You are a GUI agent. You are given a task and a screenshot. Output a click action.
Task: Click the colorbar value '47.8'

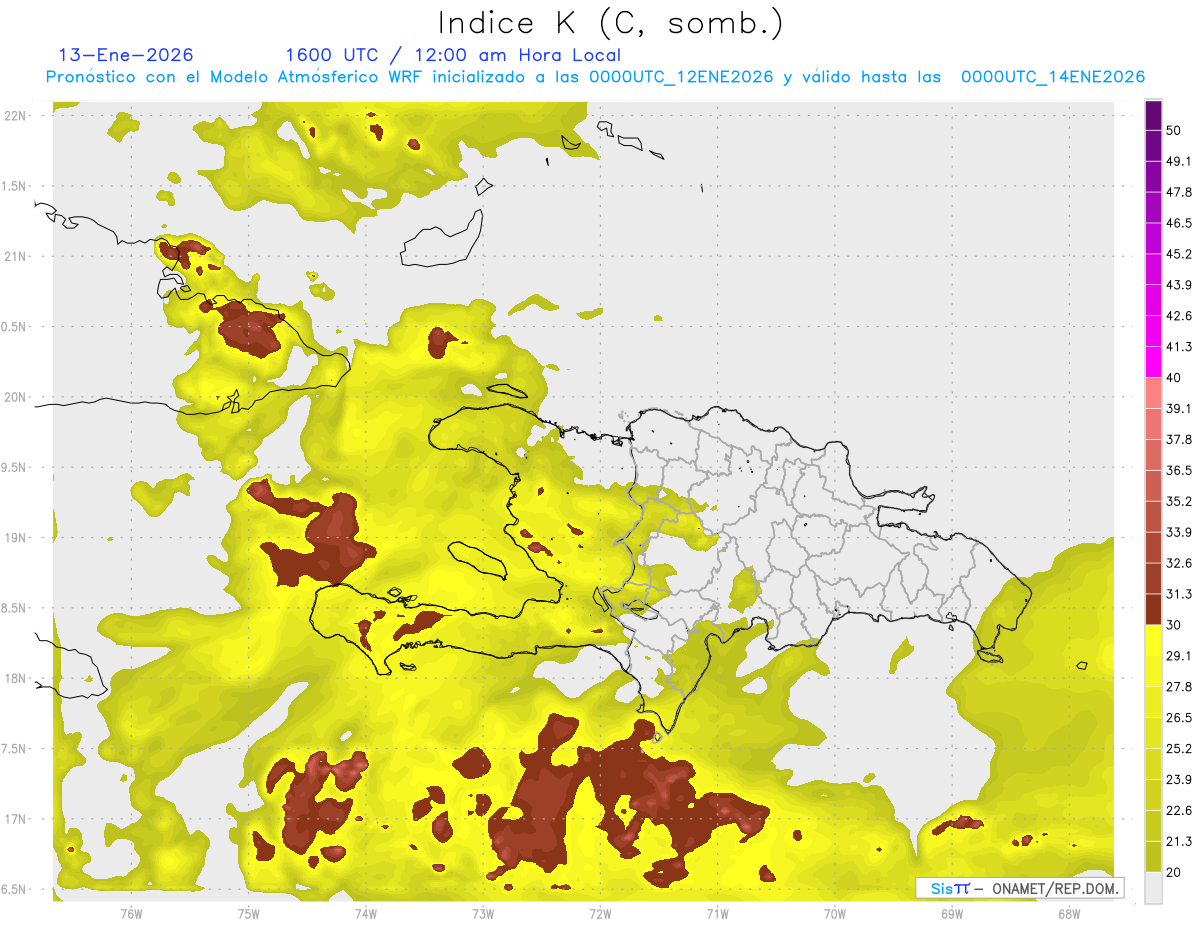click(1179, 192)
